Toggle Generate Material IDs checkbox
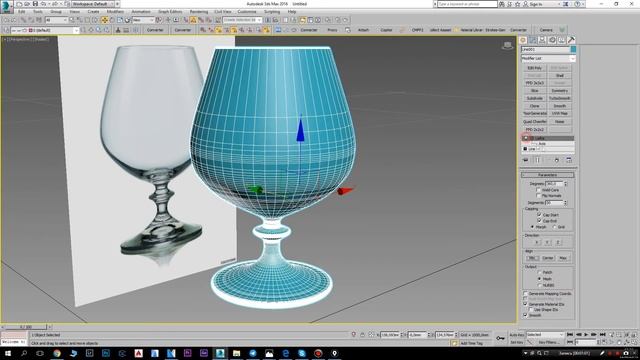 coord(525,304)
